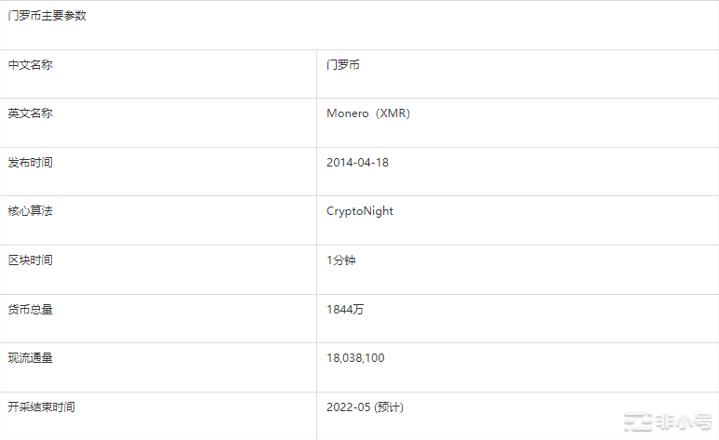Select the 现流通量 label cell

(30, 359)
